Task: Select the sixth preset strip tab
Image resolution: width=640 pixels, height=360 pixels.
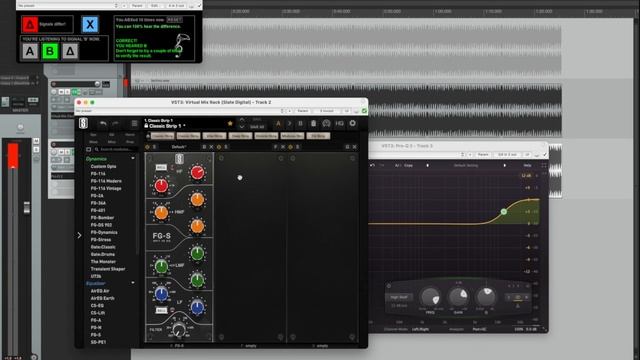Action: [x=292, y=136]
